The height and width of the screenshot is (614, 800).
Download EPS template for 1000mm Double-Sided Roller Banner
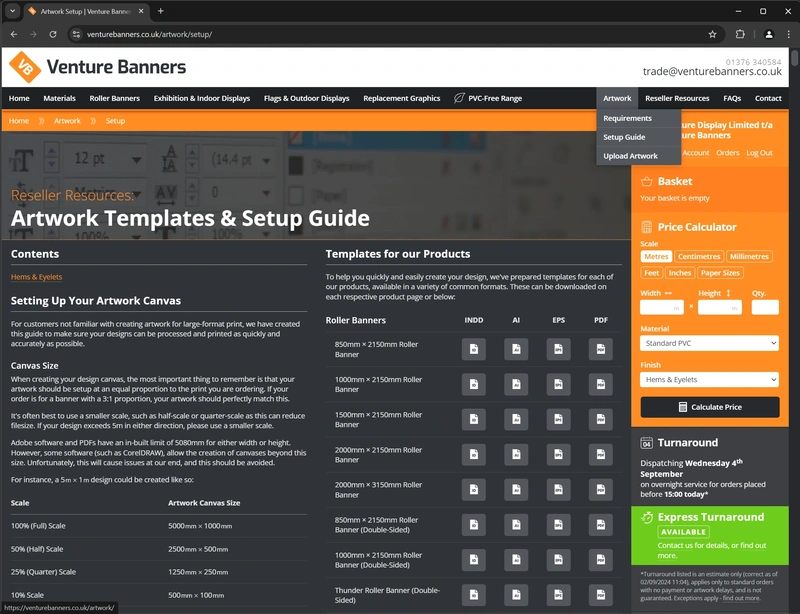coord(558,560)
